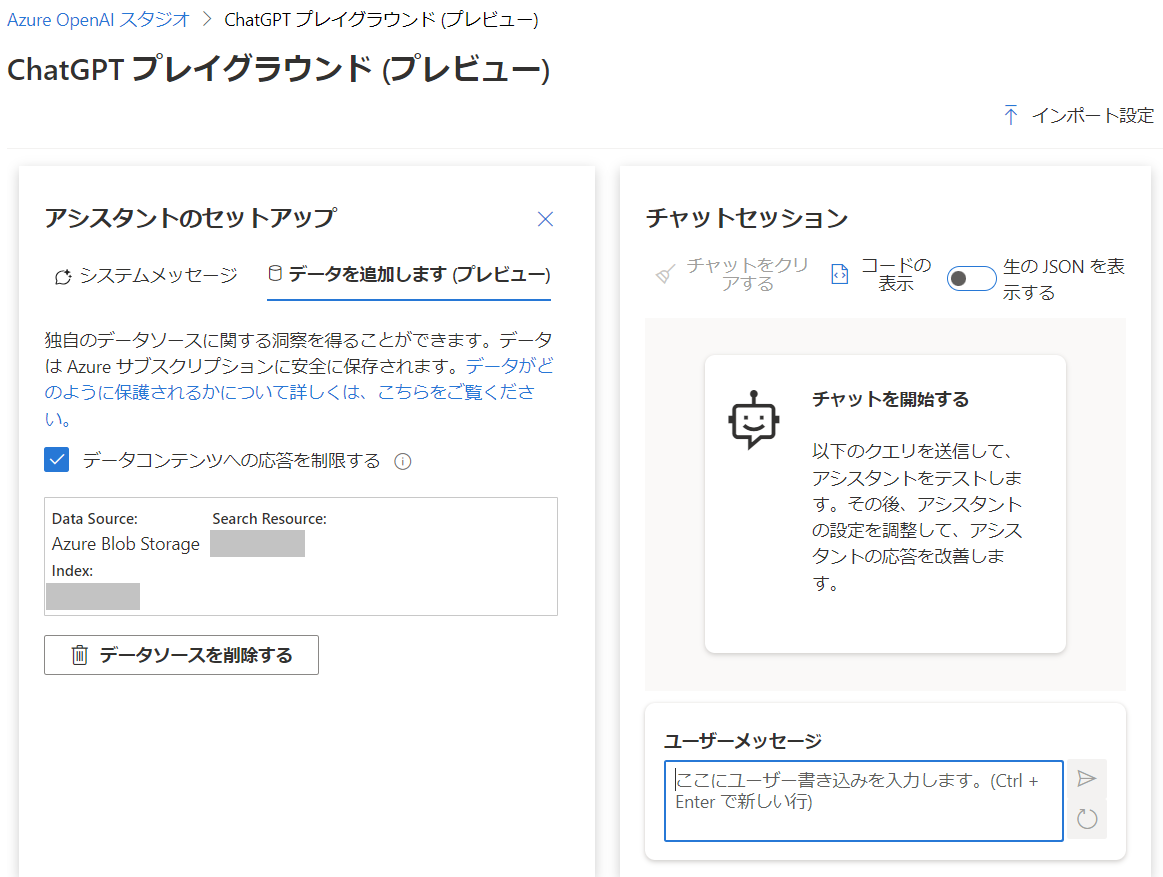Screen dimensions: 1163x877
Task: Click the show code document icon
Action: click(840, 275)
